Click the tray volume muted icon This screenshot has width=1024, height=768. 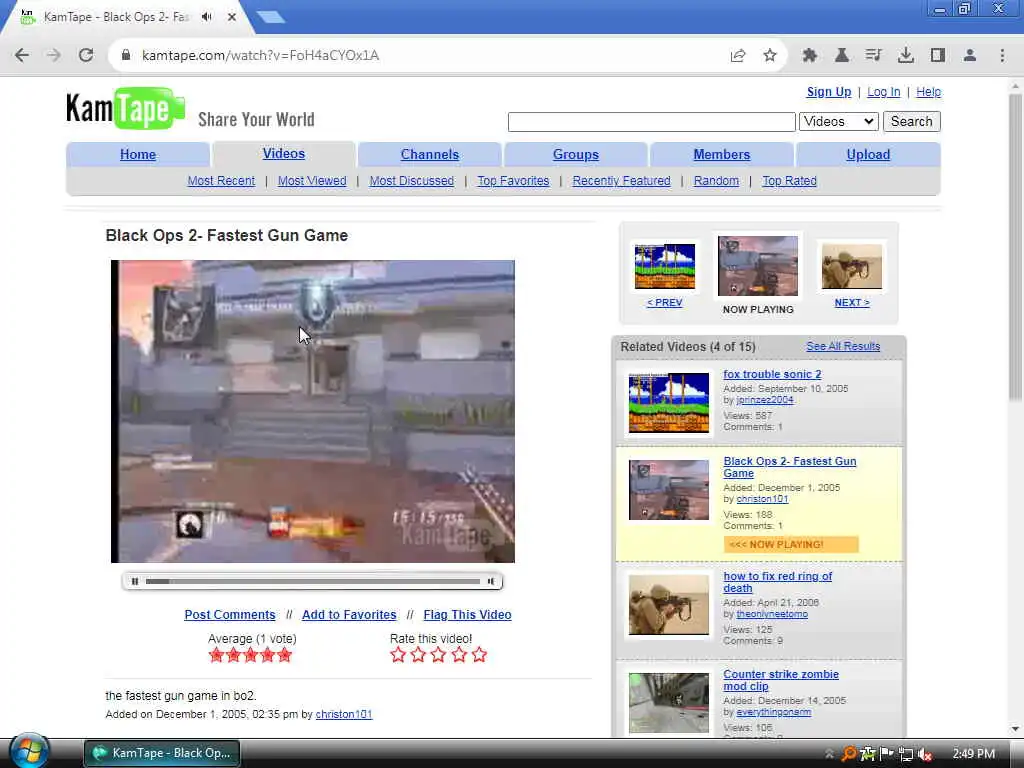(x=925, y=754)
